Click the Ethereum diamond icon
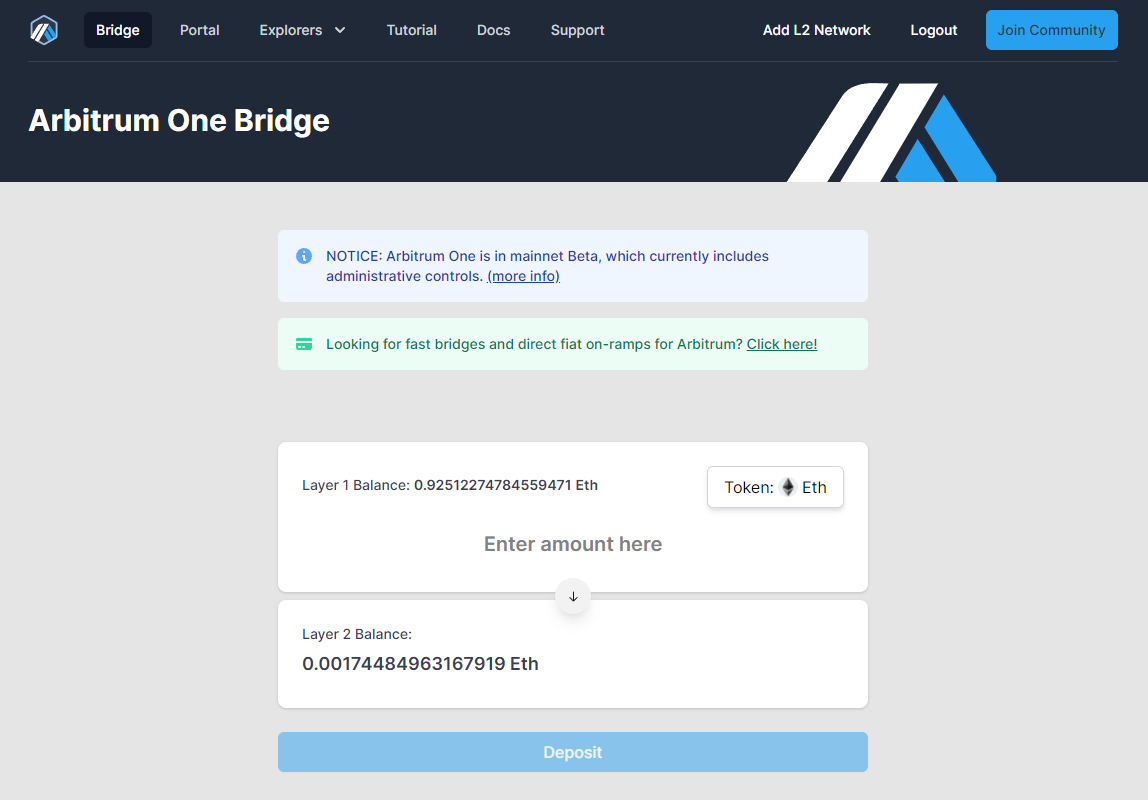Image resolution: width=1148 pixels, height=800 pixels. coord(788,487)
